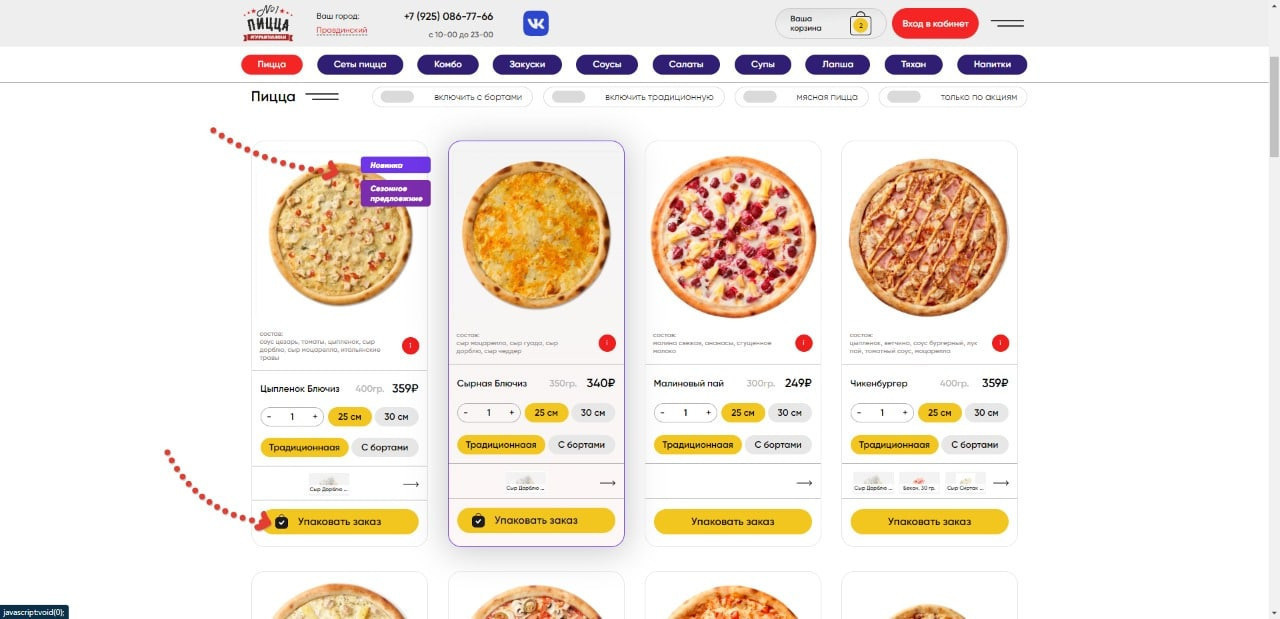Turn on 'только по акциям' toggle
Viewport: 1280px width, 619px height.
pyautogui.click(x=904, y=97)
